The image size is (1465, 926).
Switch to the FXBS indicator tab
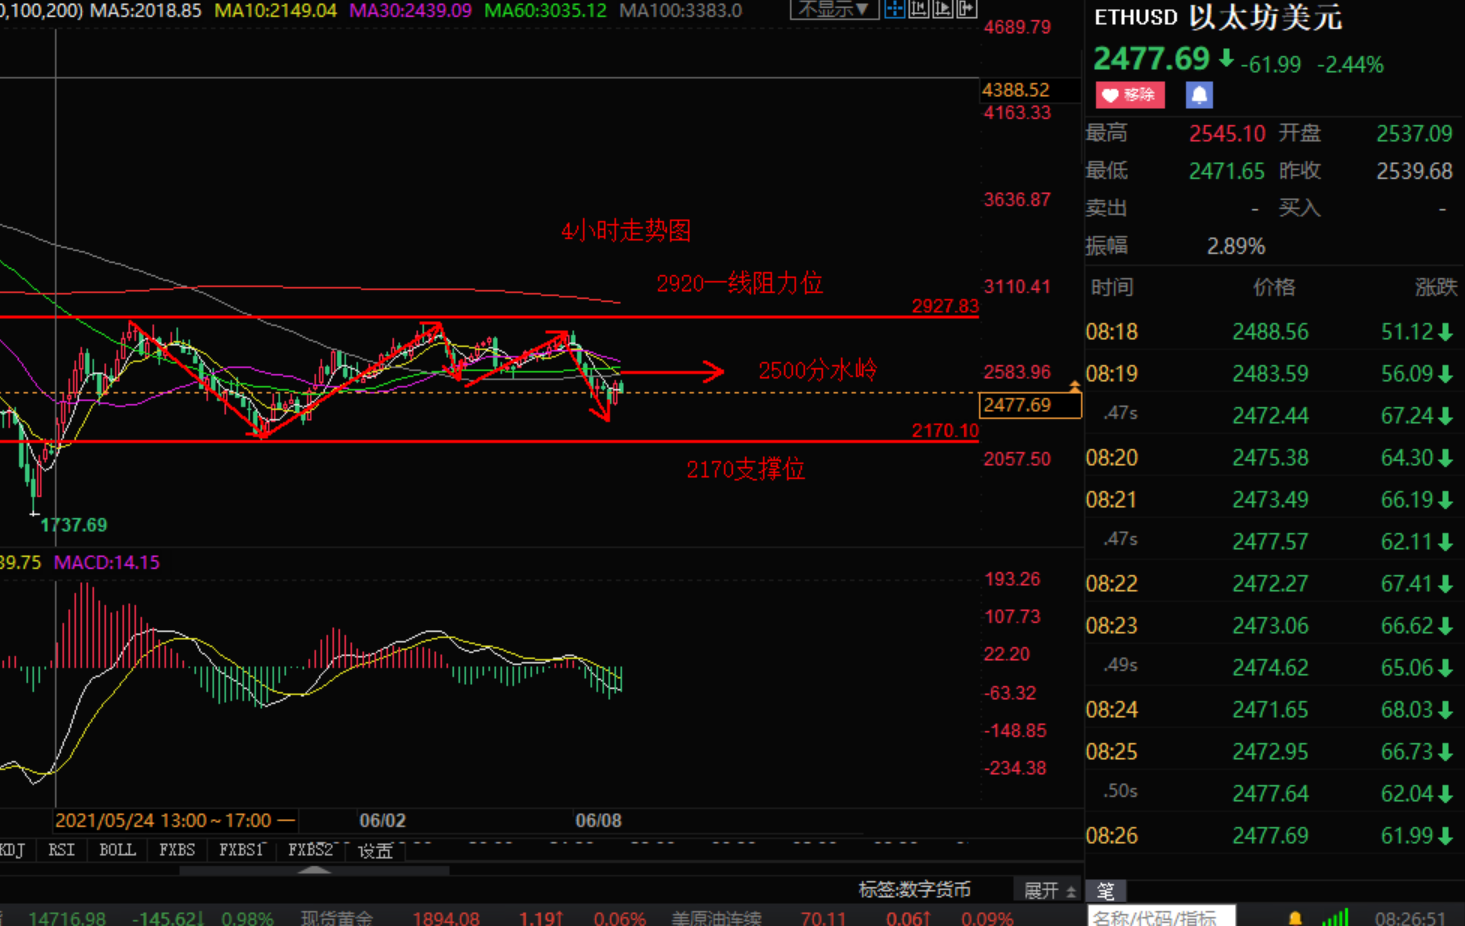pyautogui.click(x=177, y=850)
